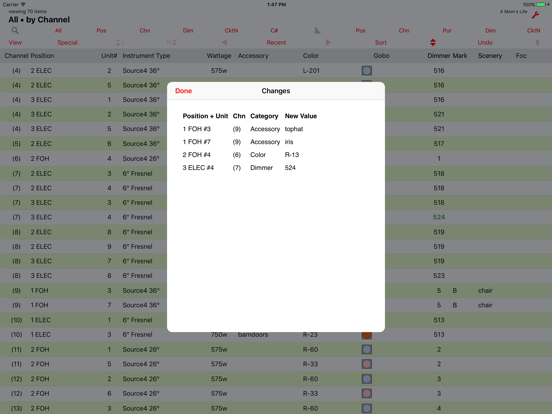Tap the 'All • by Channel' title
The height and width of the screenshot is (414, 552).
pyautogui.click(x=39, y=20)
